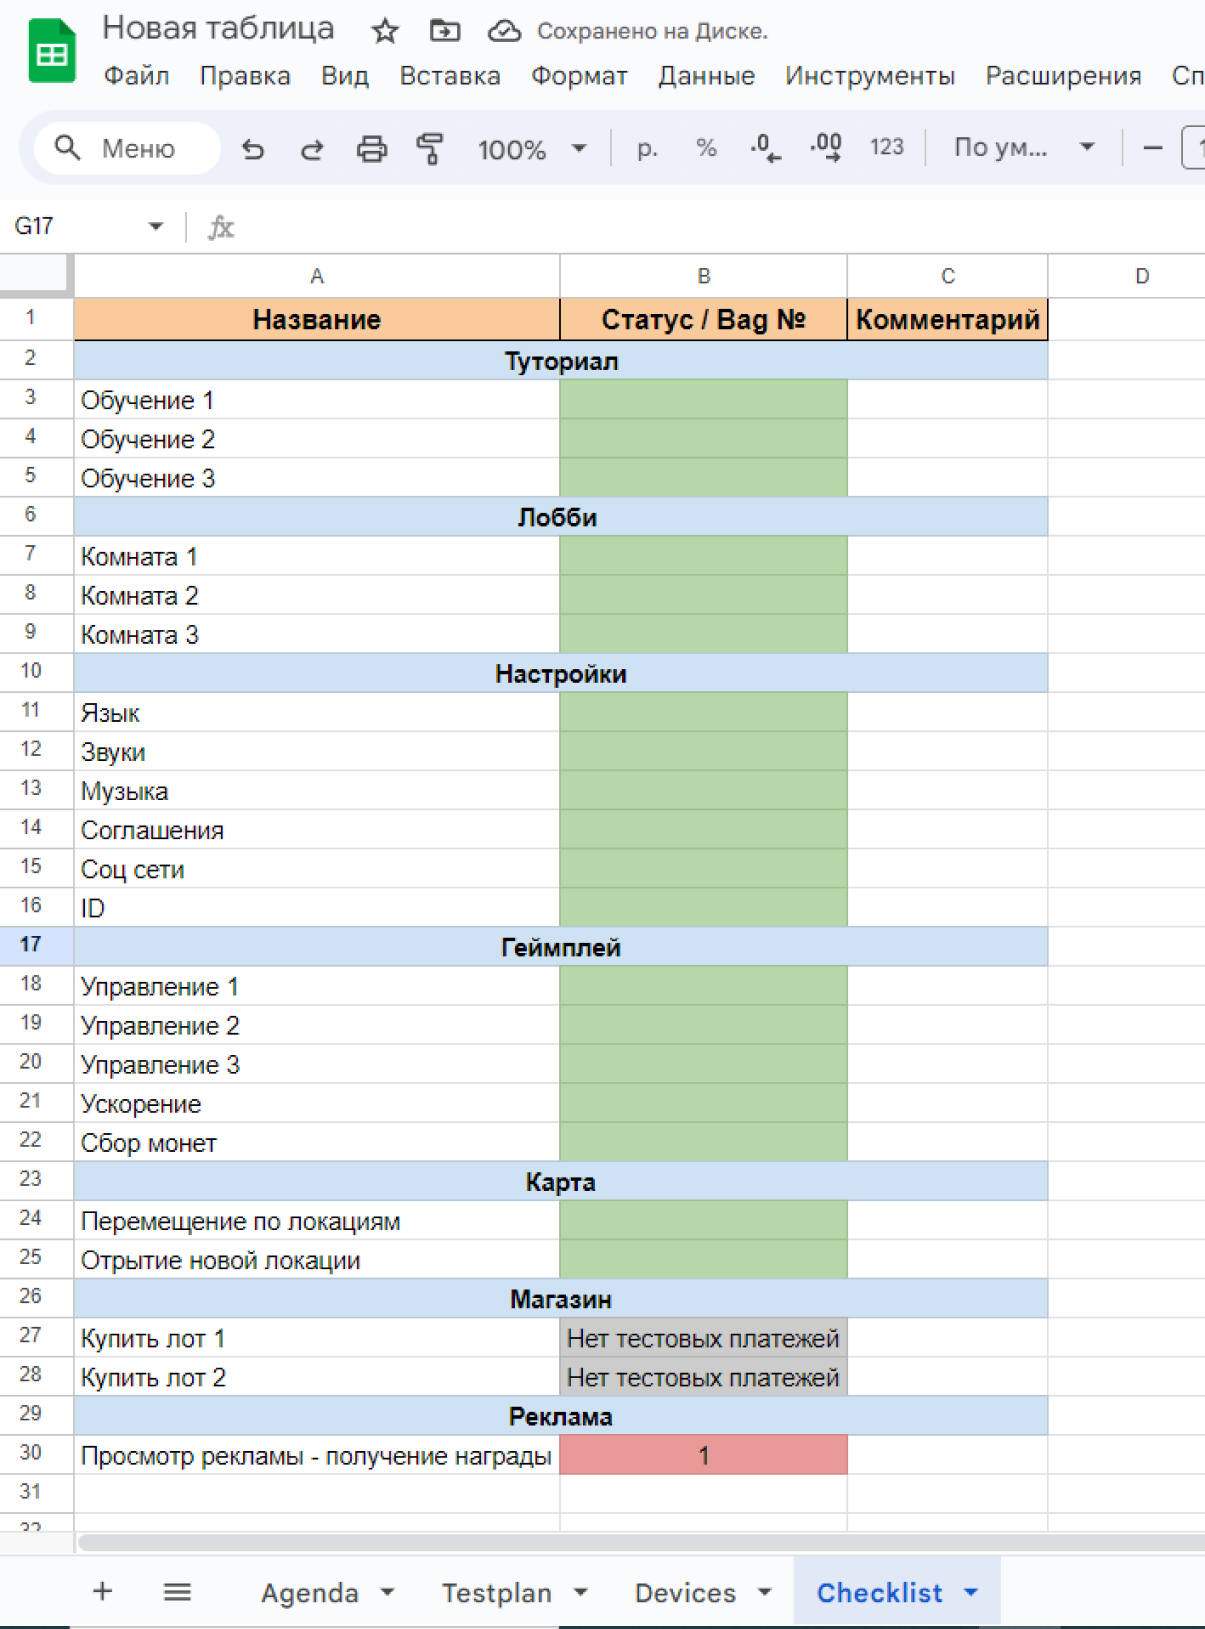This screenshot has width=1205, height=1629.
Task: Click the print icon in toolbar
Action: pos(371,150)
